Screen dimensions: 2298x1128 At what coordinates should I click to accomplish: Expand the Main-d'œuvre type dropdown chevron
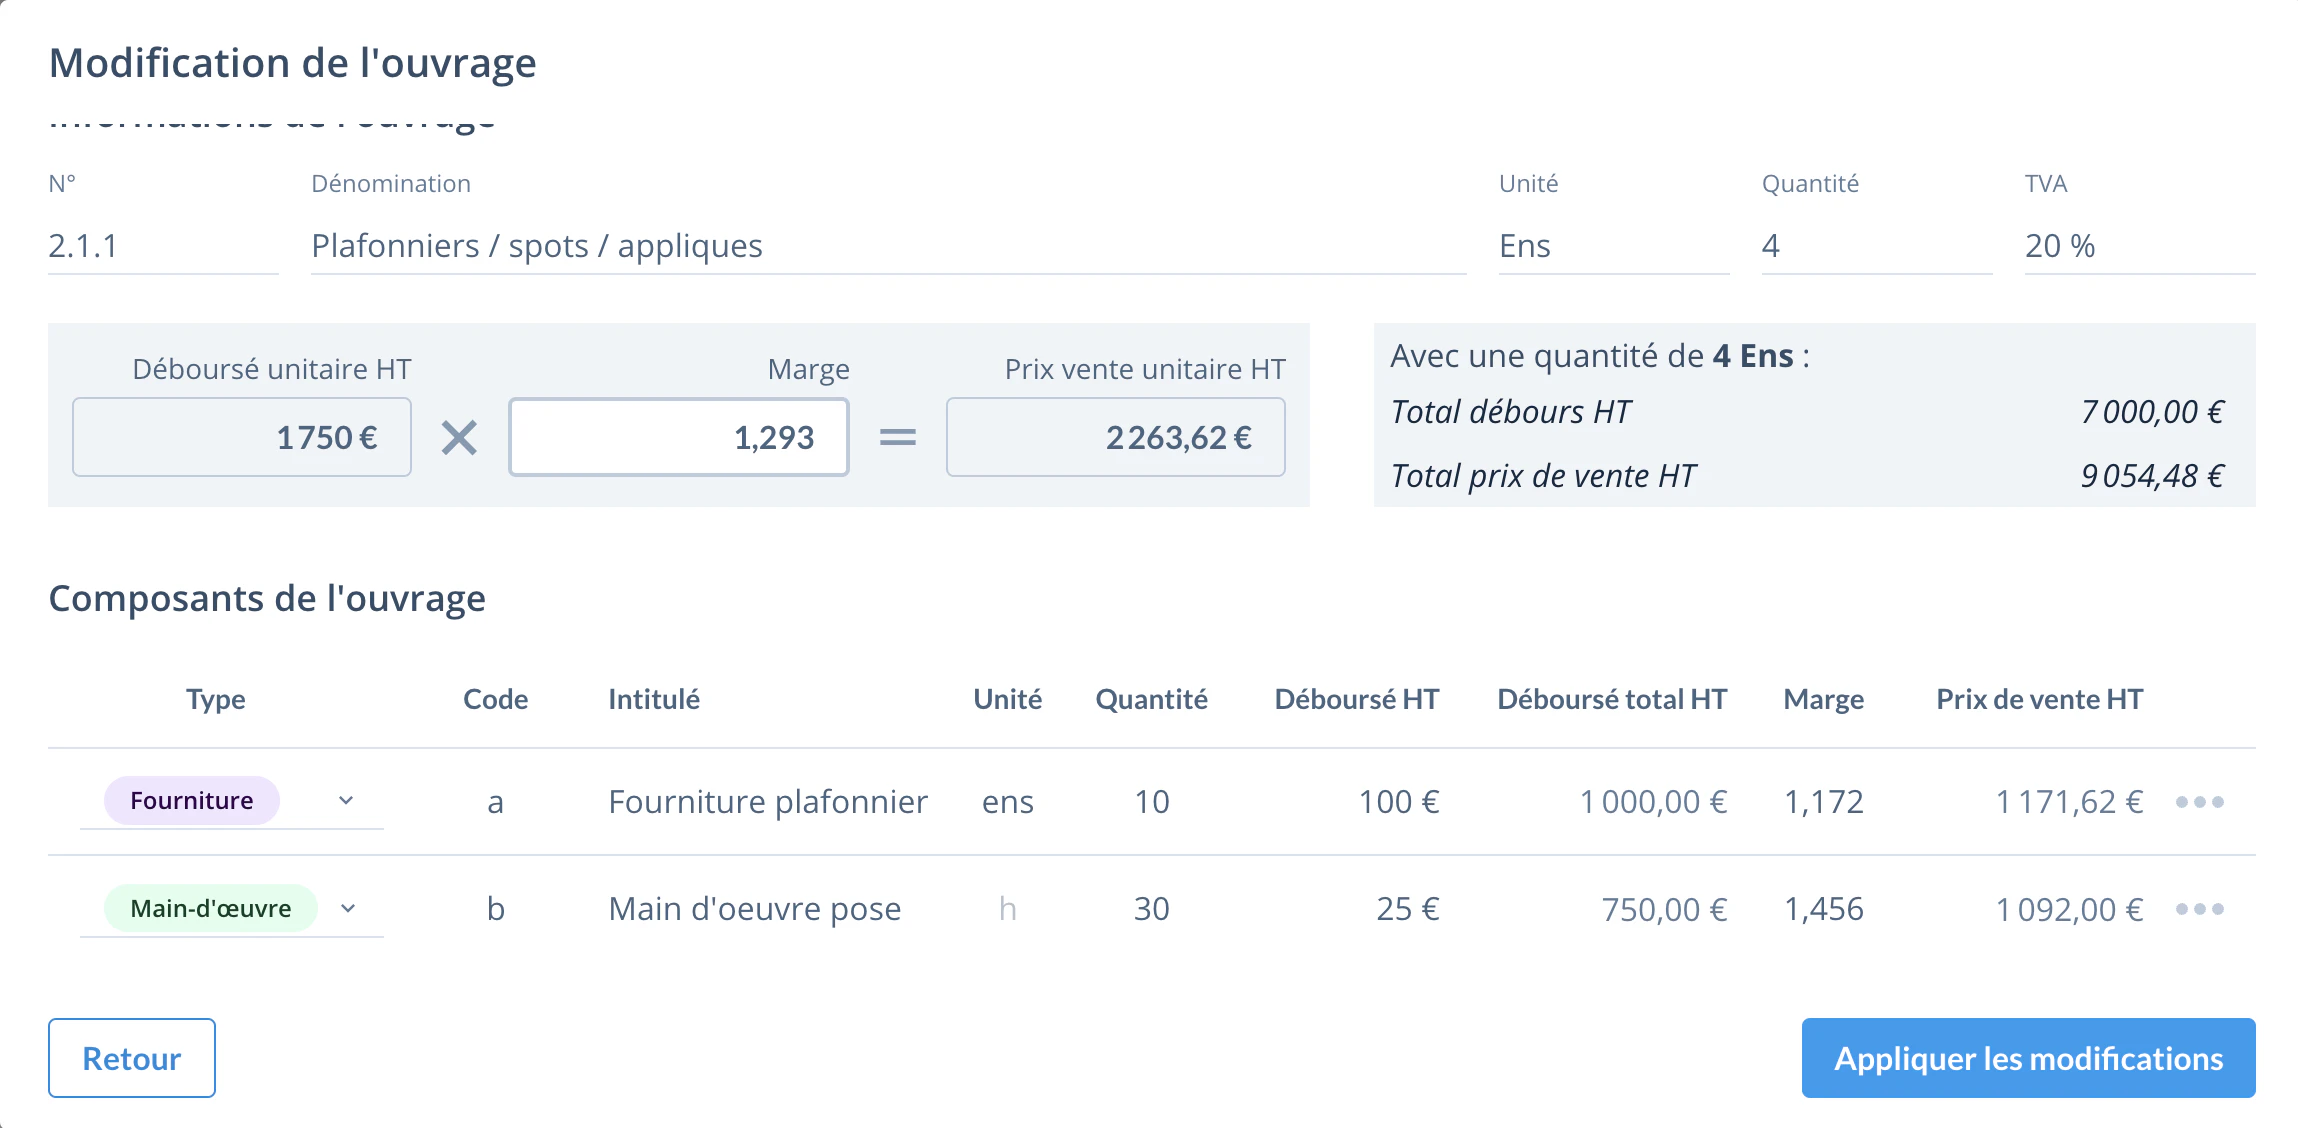(348, 908)
